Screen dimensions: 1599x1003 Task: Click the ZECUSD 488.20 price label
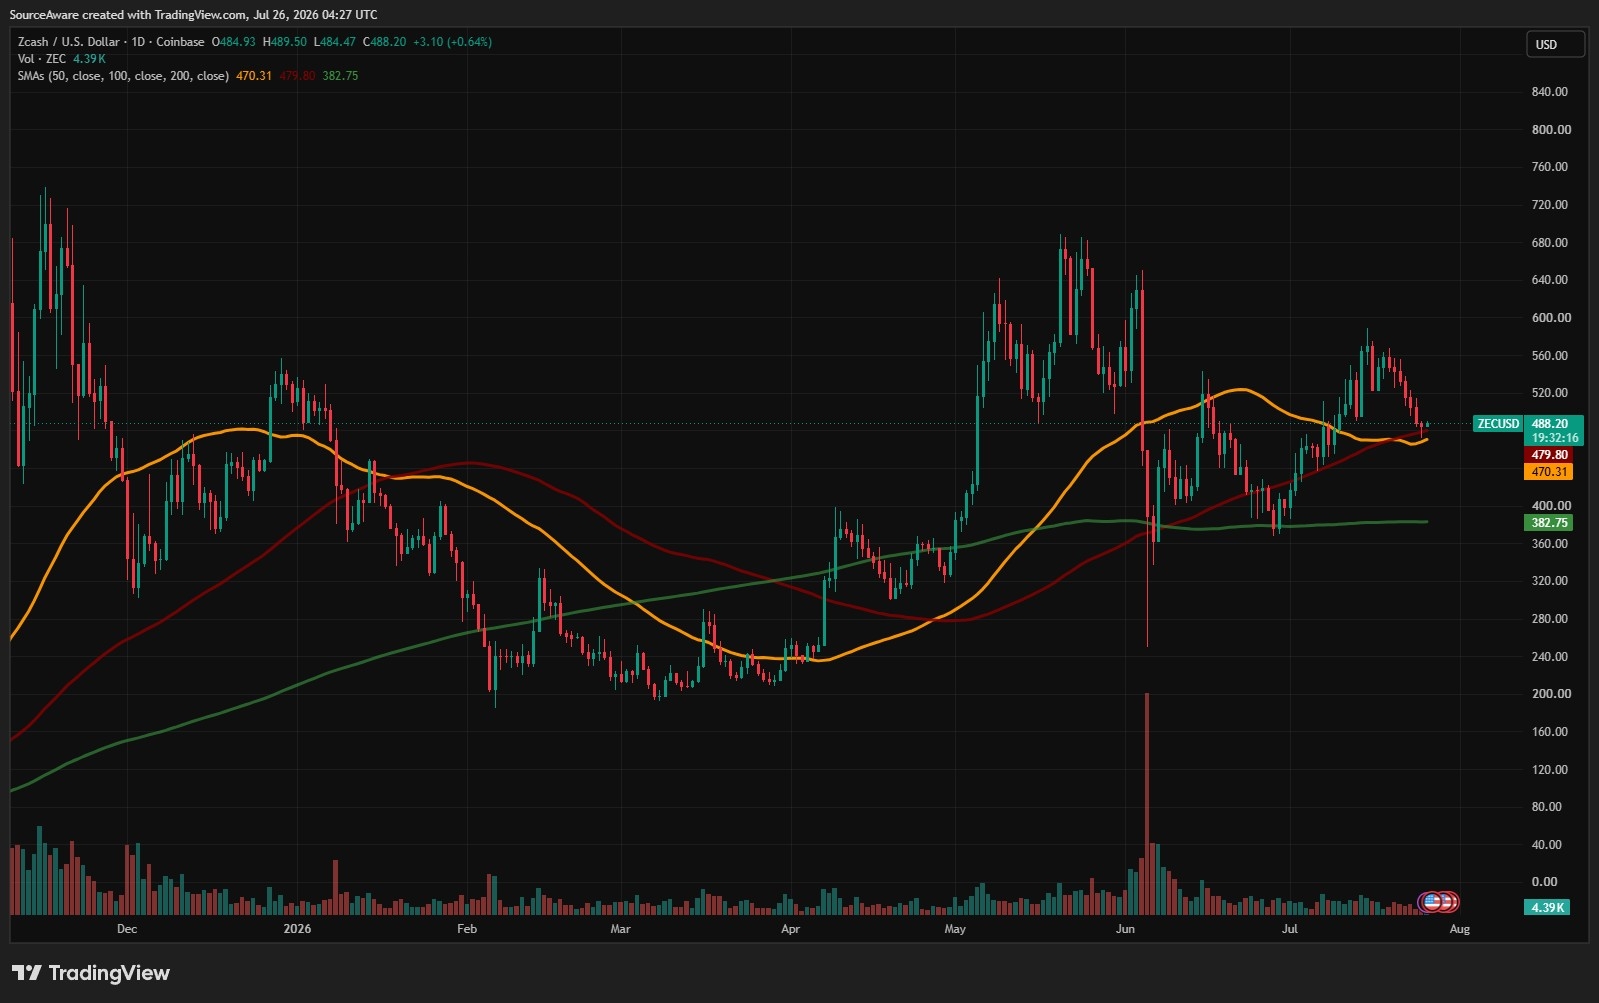tap(1528, 424)
